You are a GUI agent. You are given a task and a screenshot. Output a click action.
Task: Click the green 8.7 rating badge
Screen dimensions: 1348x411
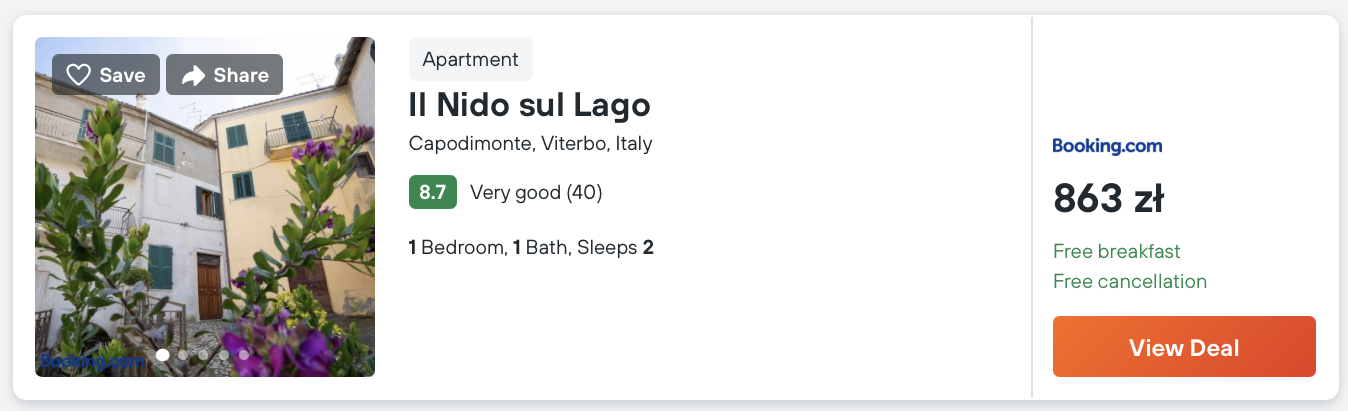433,192
